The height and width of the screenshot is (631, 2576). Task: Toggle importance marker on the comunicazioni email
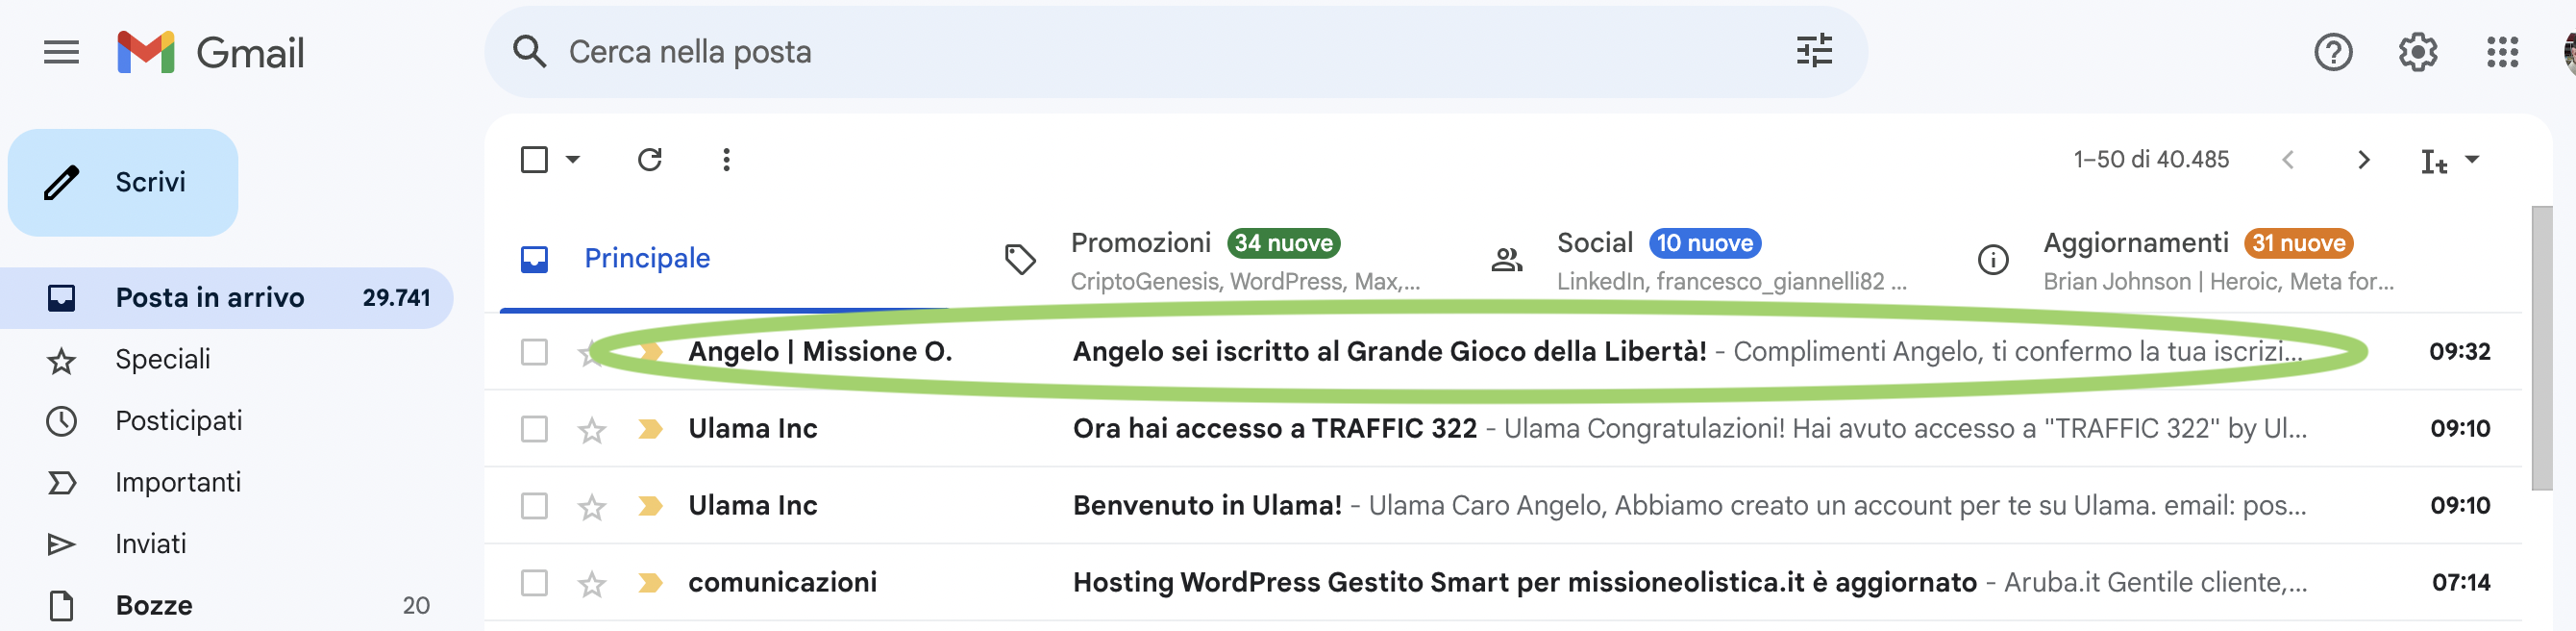[x=650, y=583]
